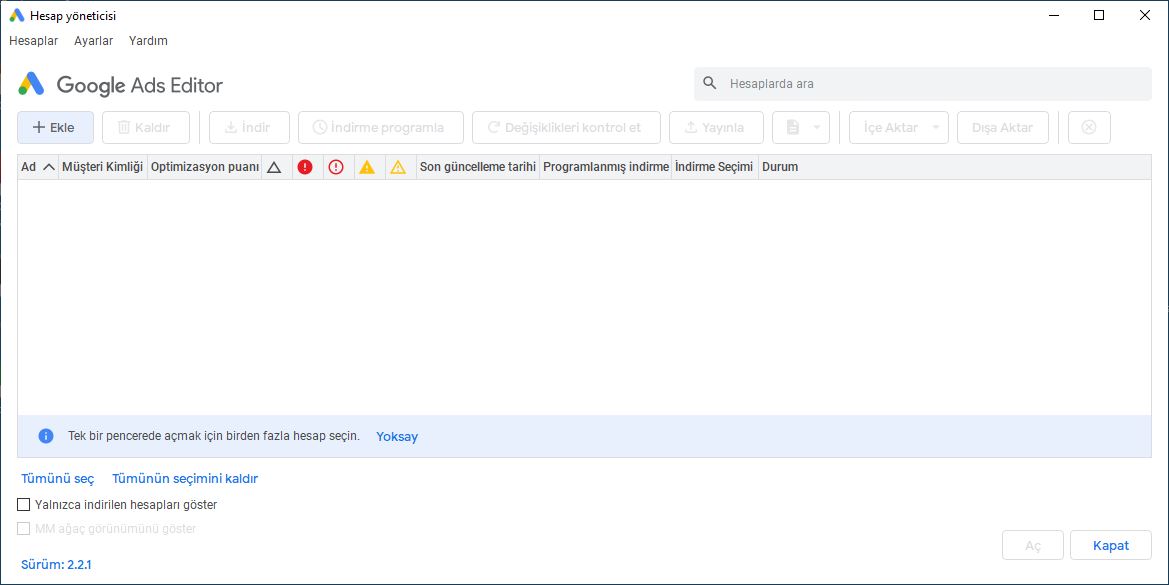Open the document icon dropdown in toolbar
This screenshot has height=585, width=1169.
[x=801, y=127]
